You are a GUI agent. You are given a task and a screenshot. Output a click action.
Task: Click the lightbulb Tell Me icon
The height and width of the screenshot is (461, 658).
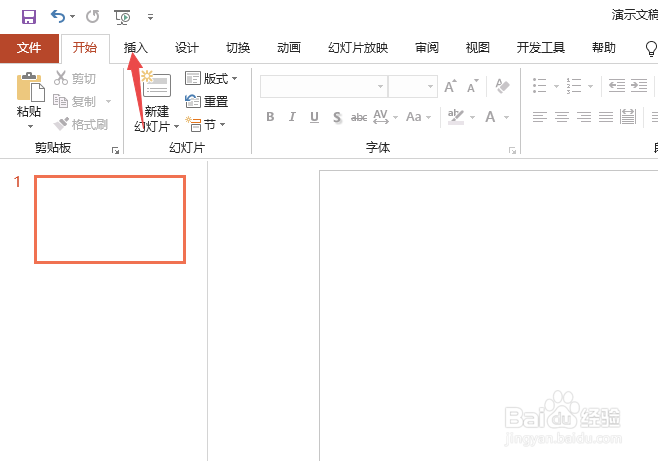pyautogui.click(x=650, y=48)
